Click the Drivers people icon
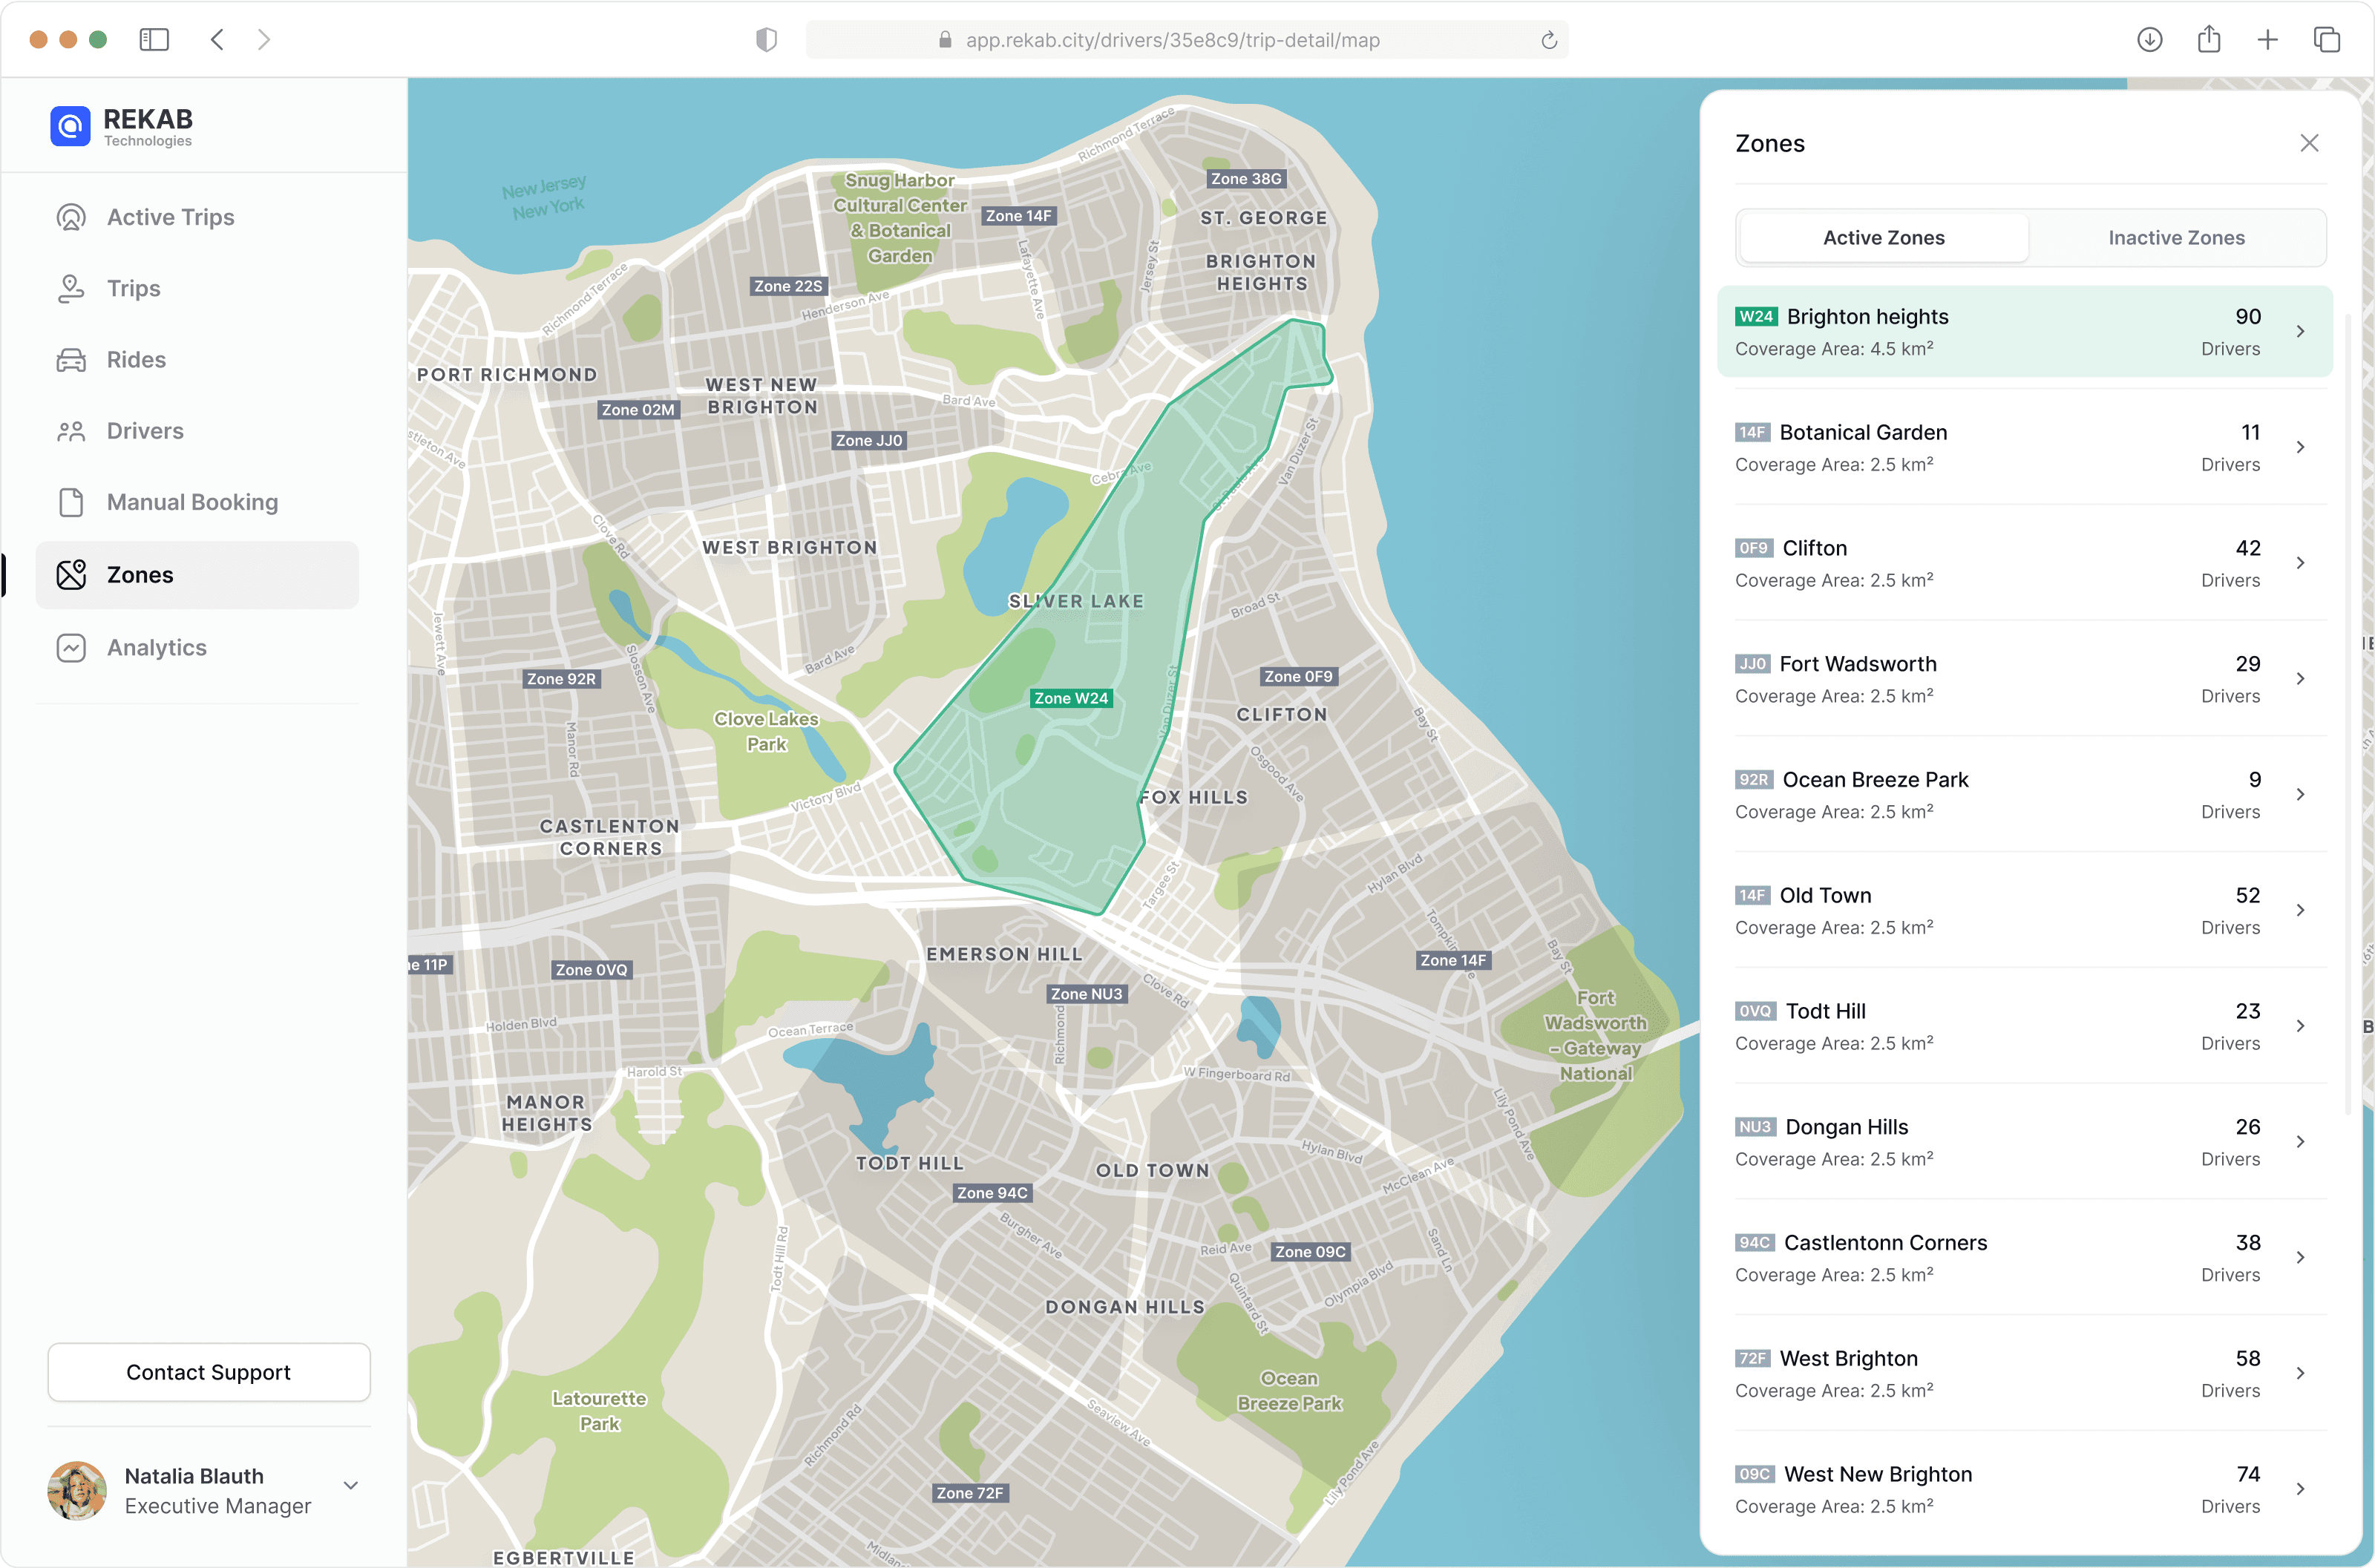The width and height of the screenshot is (2375, 1568). [71, 431]
